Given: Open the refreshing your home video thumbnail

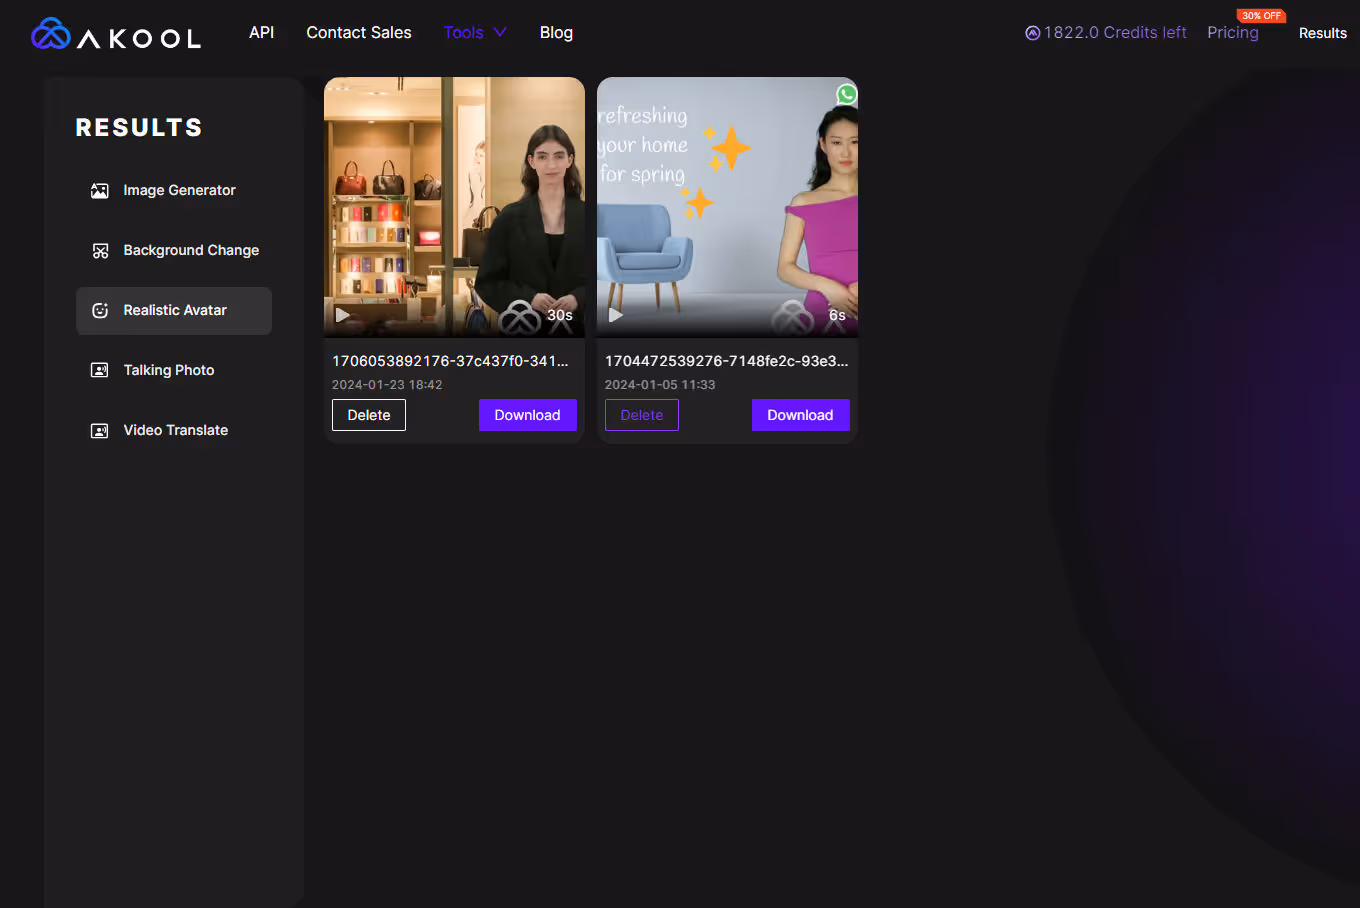Looking at the screenshot, I should (x=728, y=207).
